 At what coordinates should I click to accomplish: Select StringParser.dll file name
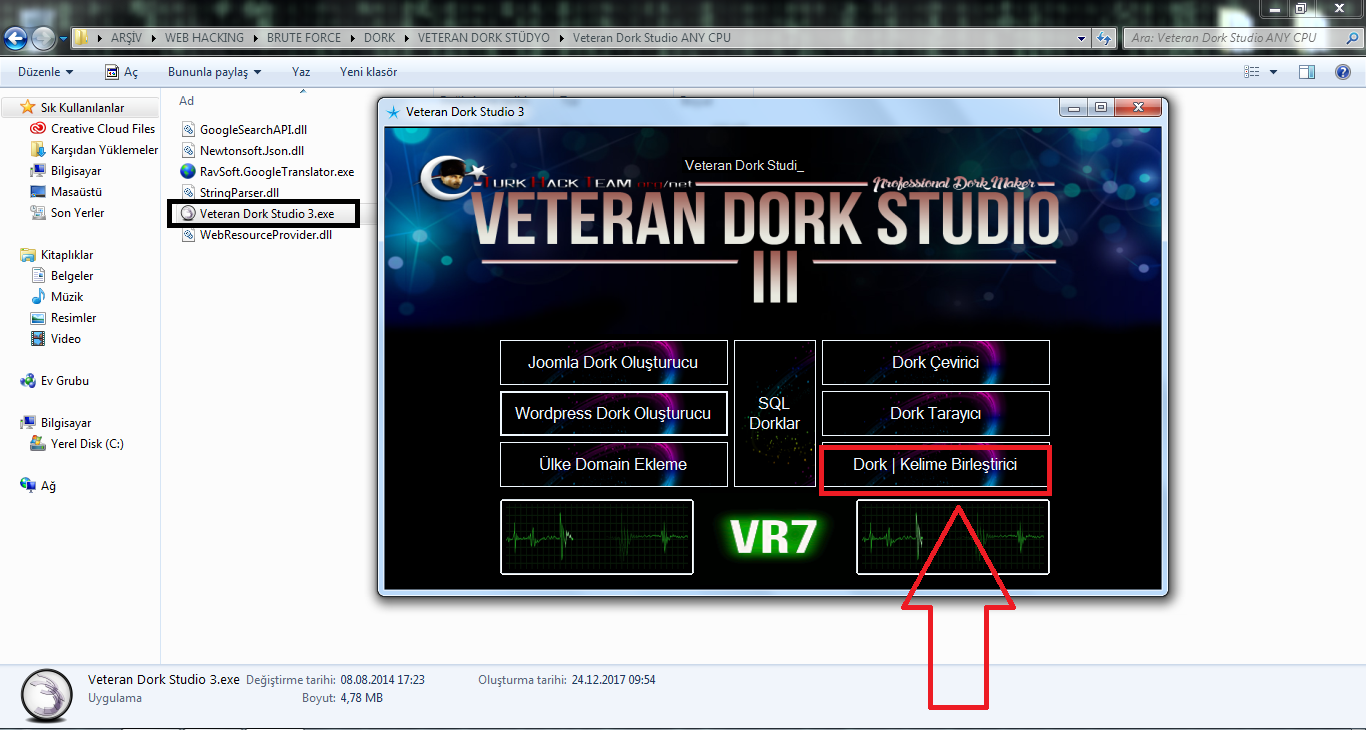240,193
